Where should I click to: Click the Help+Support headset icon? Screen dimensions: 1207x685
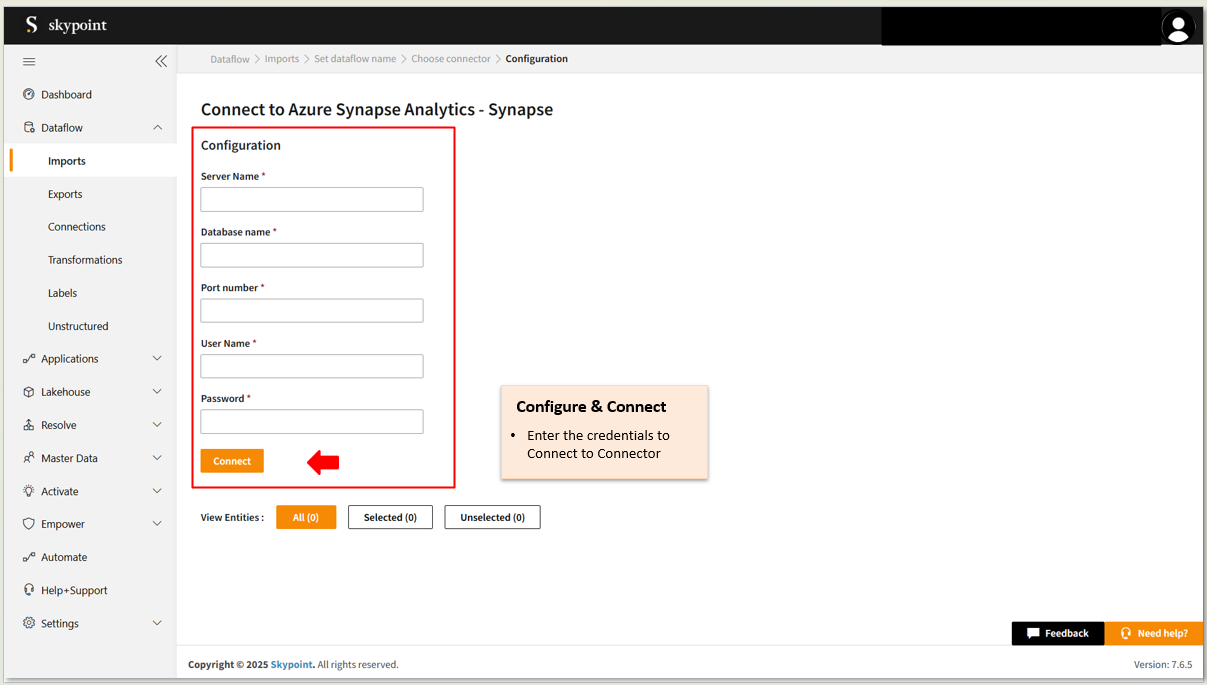[29, 590]
